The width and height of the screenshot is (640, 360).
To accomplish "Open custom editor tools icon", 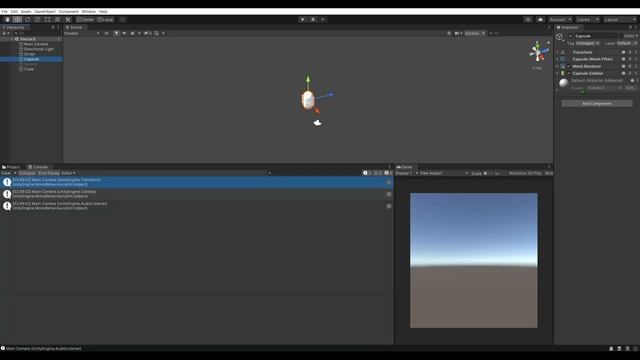I will (68, 20).
